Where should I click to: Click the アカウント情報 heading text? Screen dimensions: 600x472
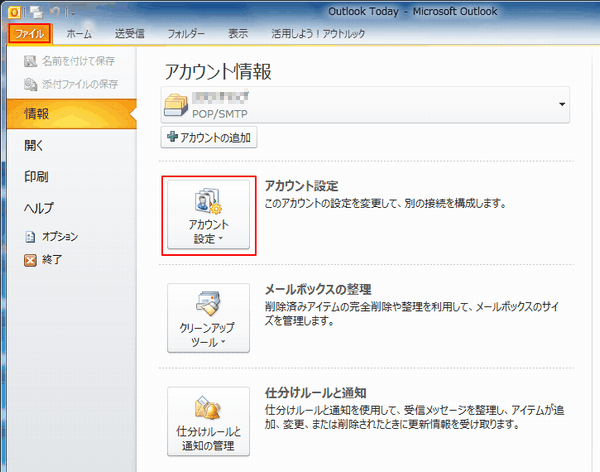point(218,72)
